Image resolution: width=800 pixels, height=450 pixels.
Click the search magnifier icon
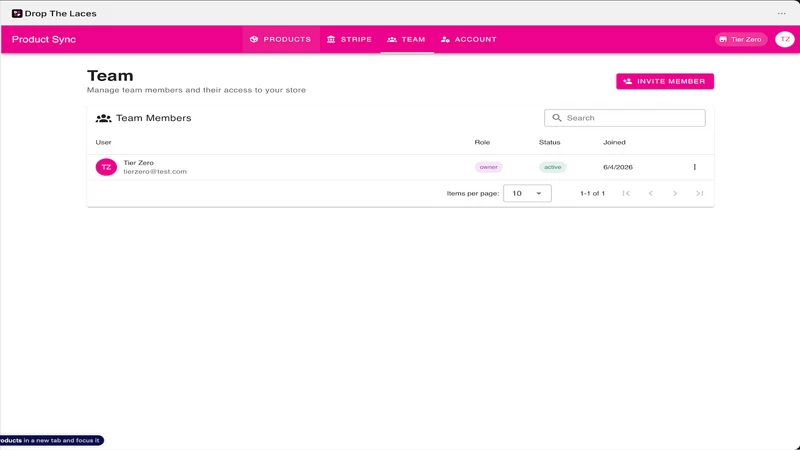tap(557, 118)
